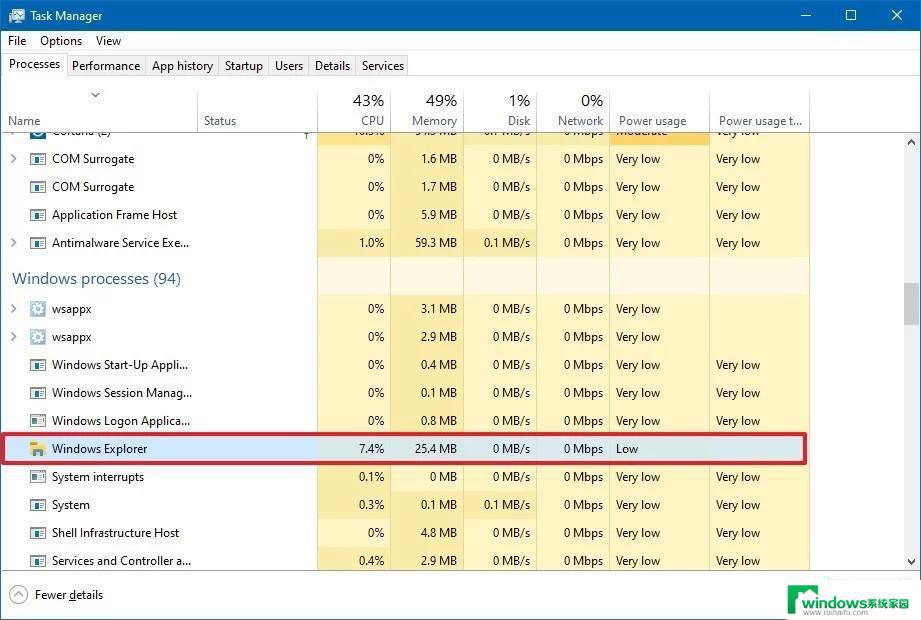Click the Windows Logon Application icon

click(38, 421)
